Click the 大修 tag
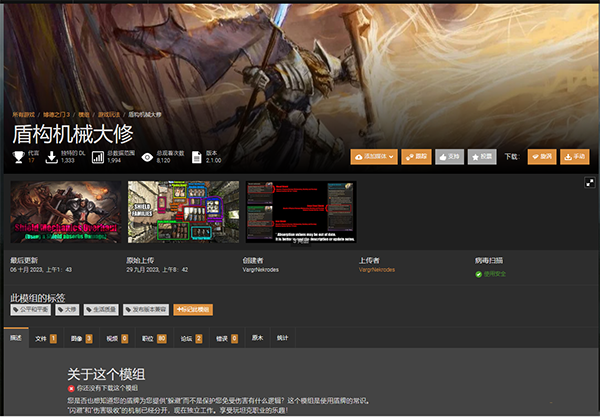The height and width of the screenshot is (417, 600). click(x=67, y=309)
